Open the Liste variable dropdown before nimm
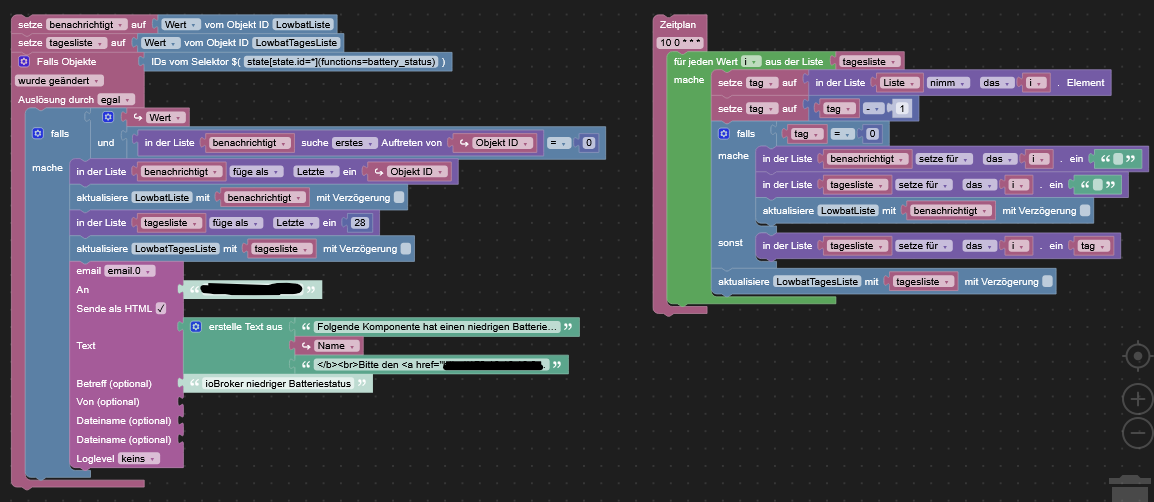The height and width of the screenshot is (502, 1154). pos(901,83)
